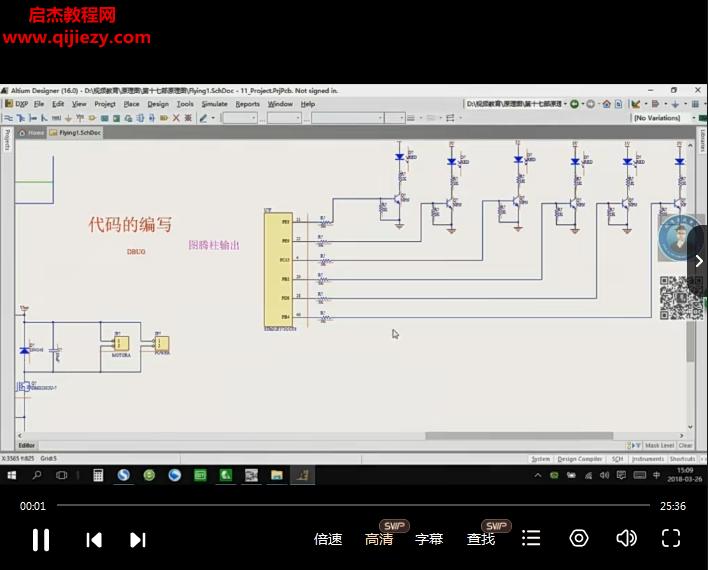Click the grey forward navigation button
The image size is (708, 570).
coord(591,104)
